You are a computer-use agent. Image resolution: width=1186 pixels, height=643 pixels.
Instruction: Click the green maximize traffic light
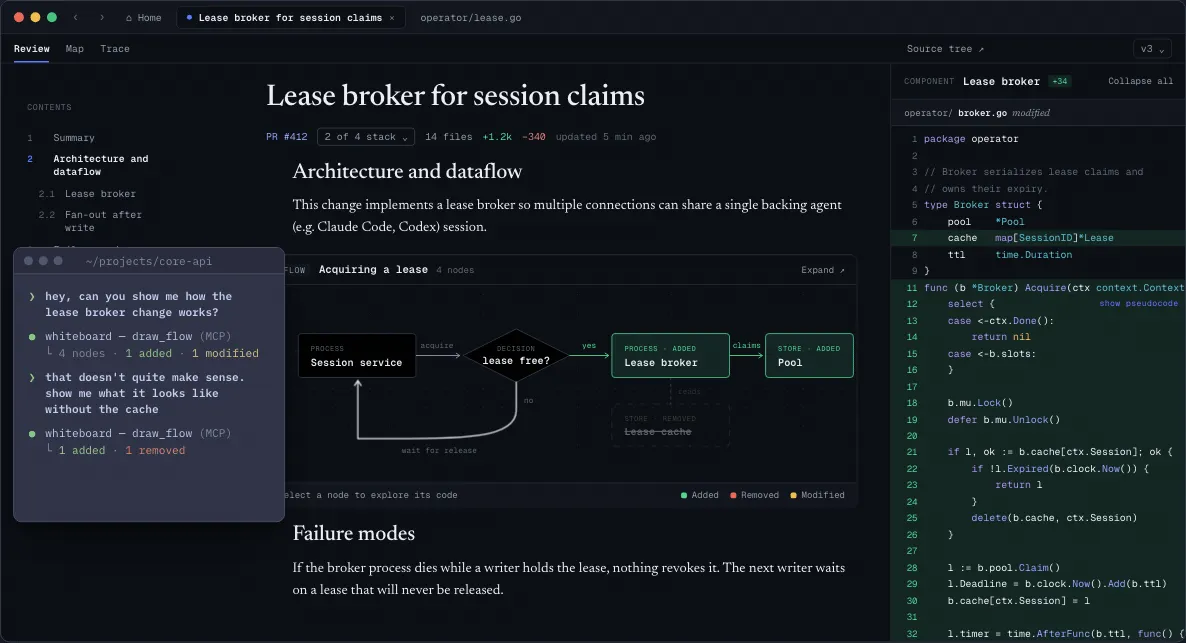tap(51, 17)
